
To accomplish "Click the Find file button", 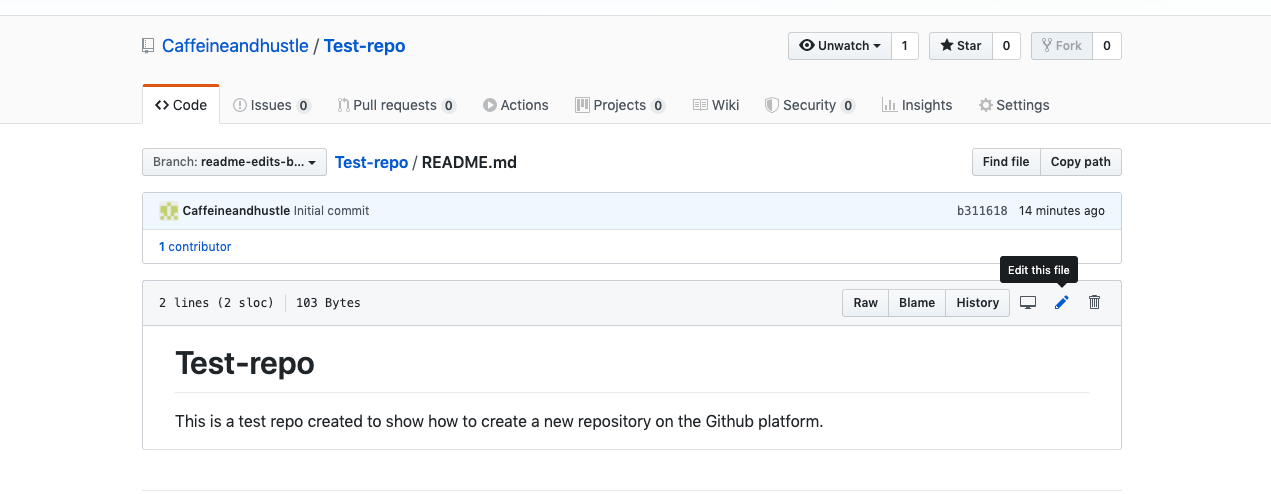I will (1006, 162).
